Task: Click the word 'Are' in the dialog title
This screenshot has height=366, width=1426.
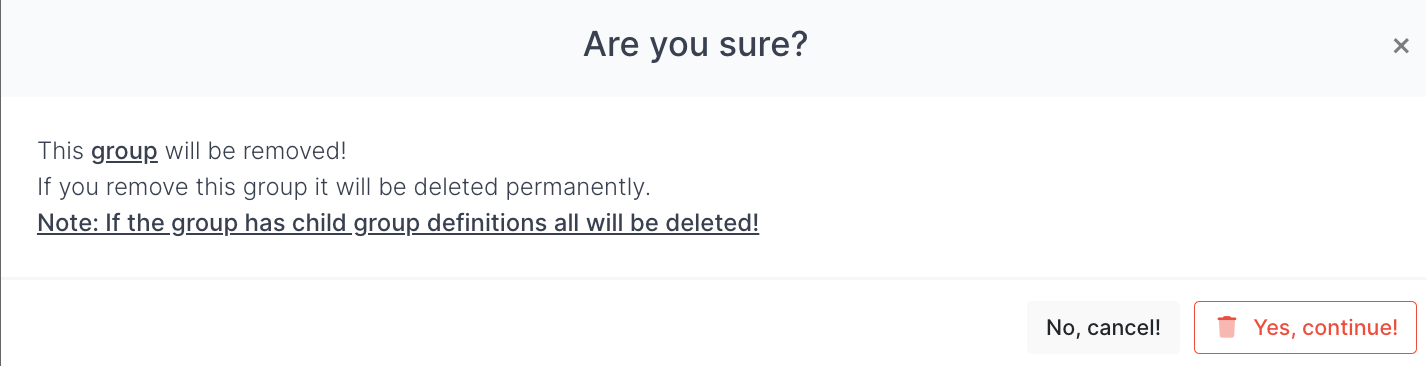Action: 609,45
